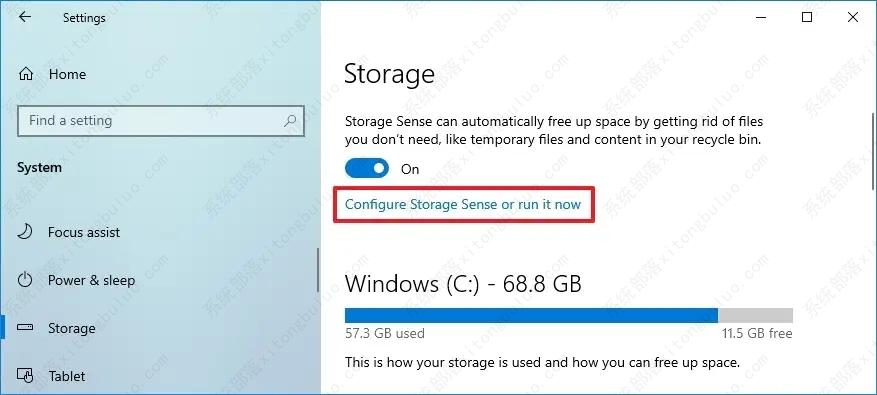Maximize the Settings window
Image resolution: width=877 pixels, height=395 pixels.
pos(807,17)
